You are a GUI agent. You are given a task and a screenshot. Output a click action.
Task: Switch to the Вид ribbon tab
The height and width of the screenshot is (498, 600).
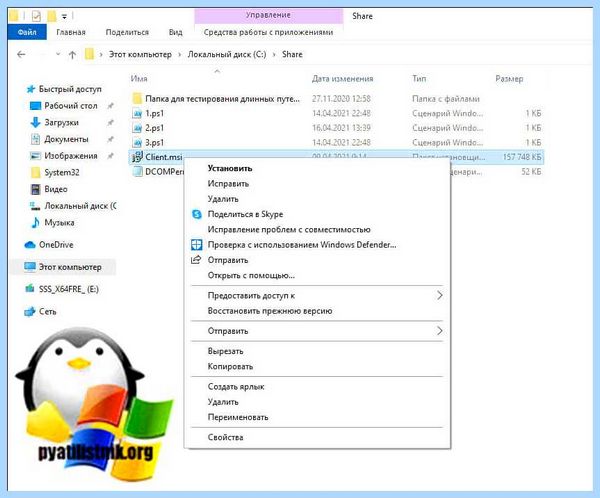[176, 32]
